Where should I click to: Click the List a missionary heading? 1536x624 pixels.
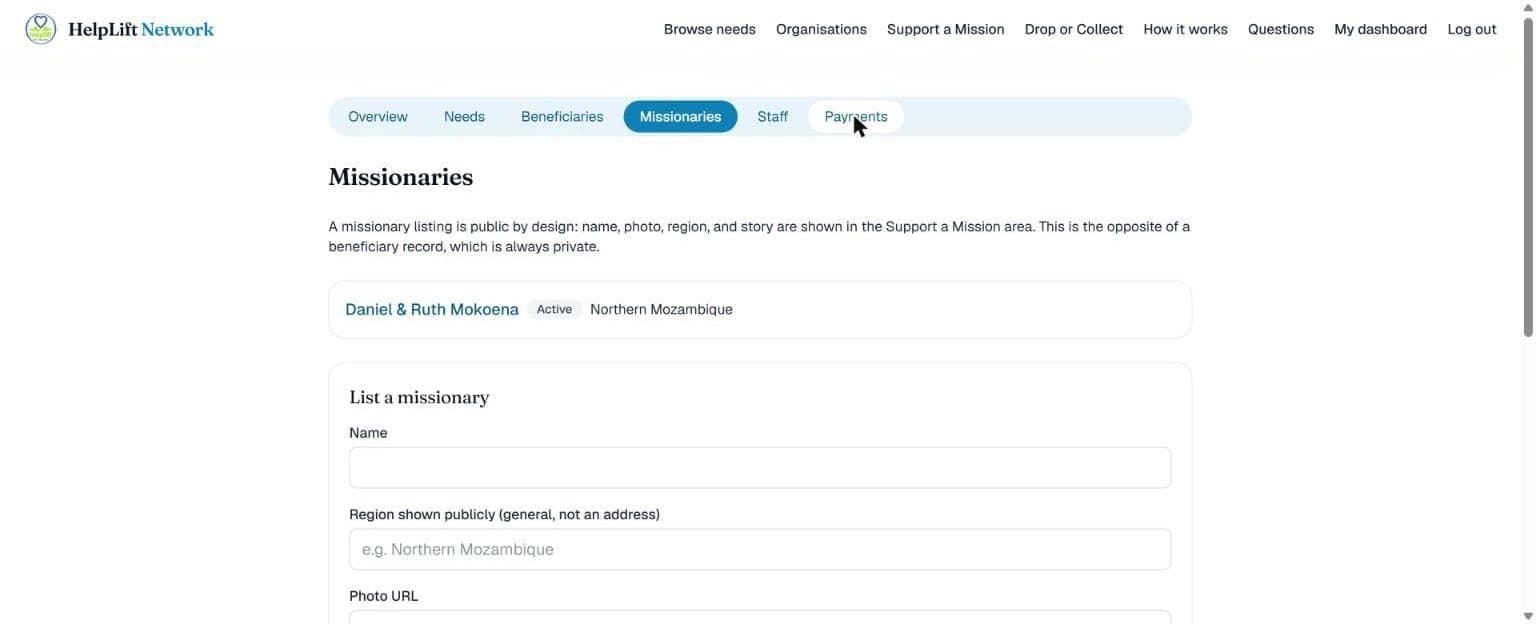[x=419, y=398]
